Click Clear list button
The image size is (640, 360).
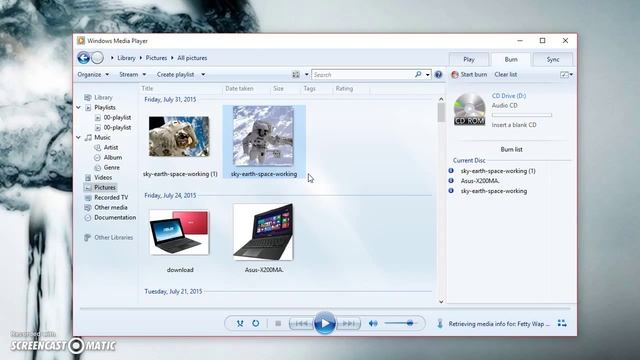click(x=506, y=75)
